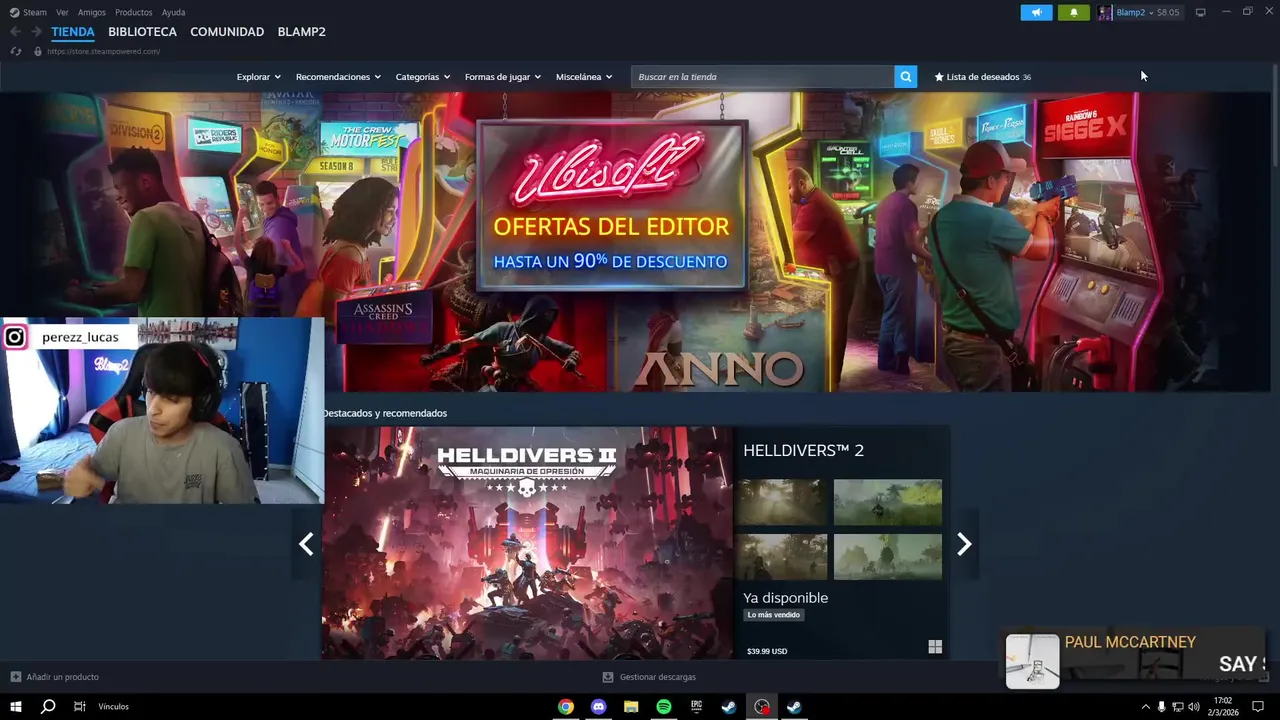Open the Steam menu in the top bar
Image resolution: width=1280 pixels, height=720 pixels.
coord(28,12)
